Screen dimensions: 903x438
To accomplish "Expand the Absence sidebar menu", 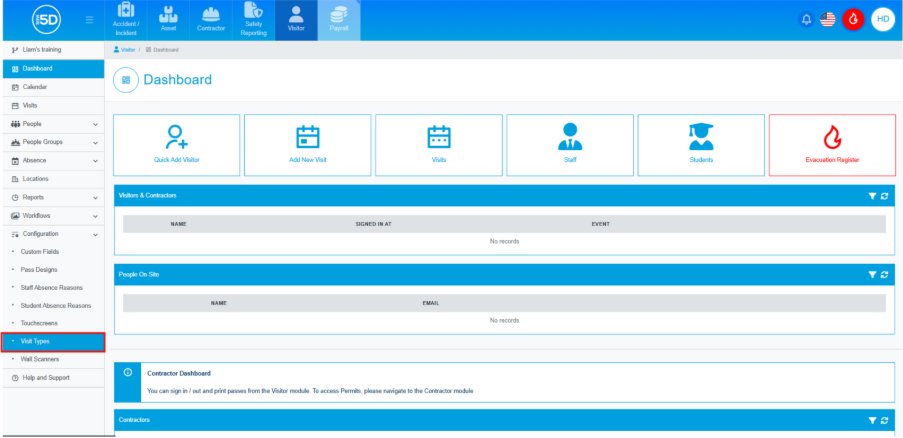I will click(54, 161).
